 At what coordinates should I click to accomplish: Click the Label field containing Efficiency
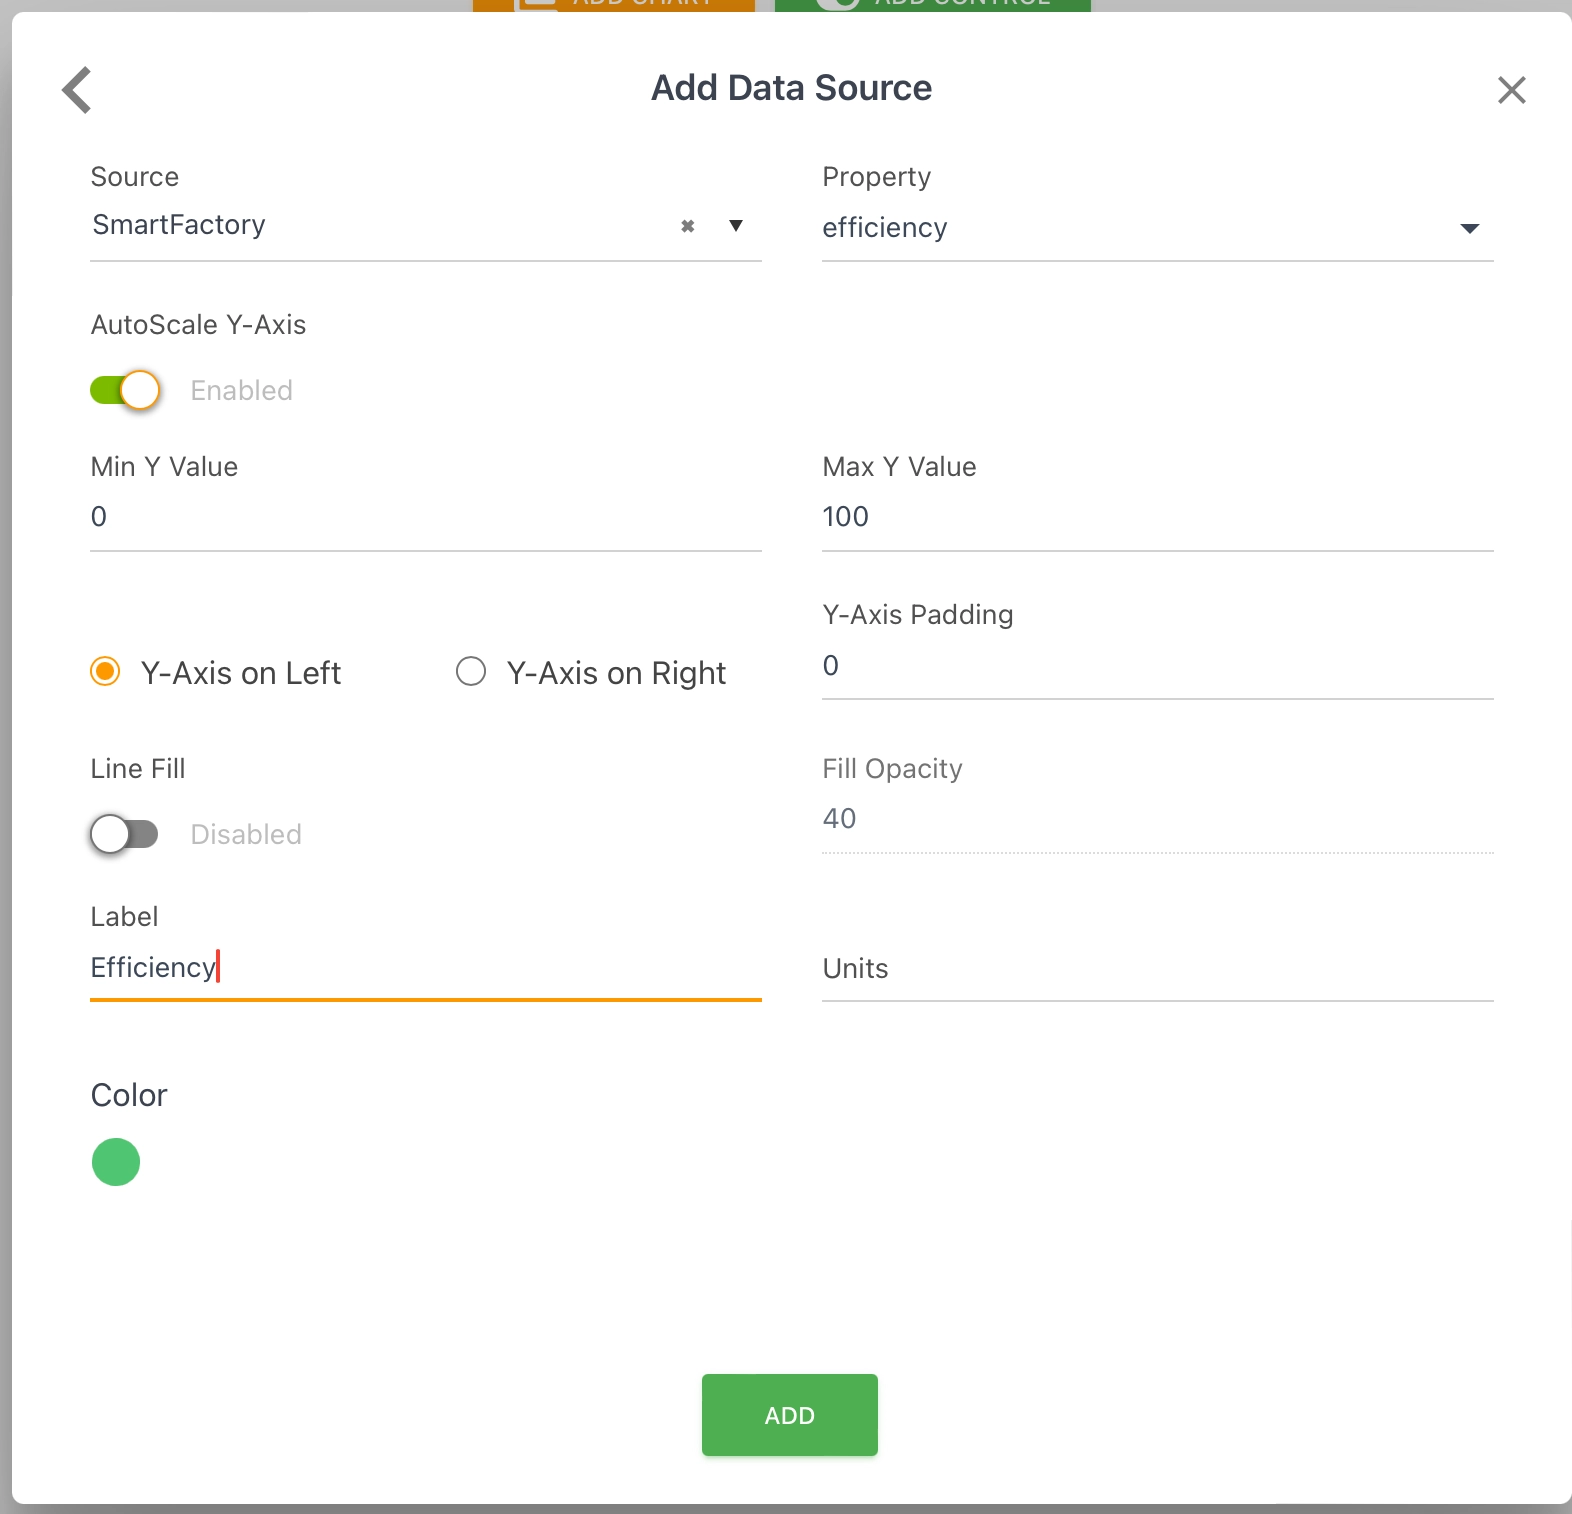point(426,968)
